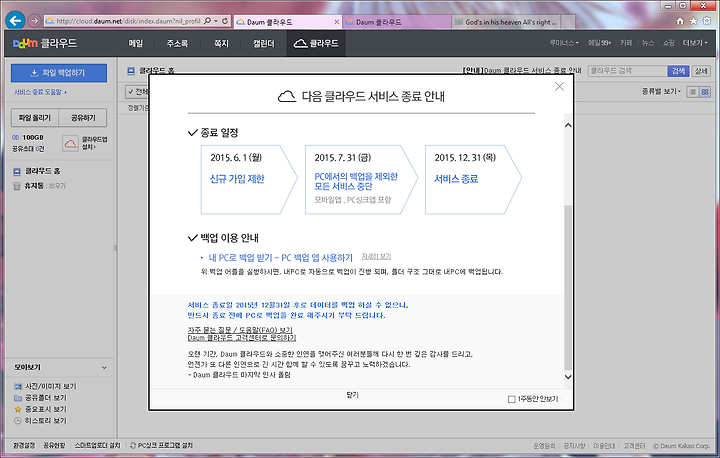Click the Daum 클라우드 logo
Image resolution: width=720 pixels, height=458 pixels.
point(45,43)
